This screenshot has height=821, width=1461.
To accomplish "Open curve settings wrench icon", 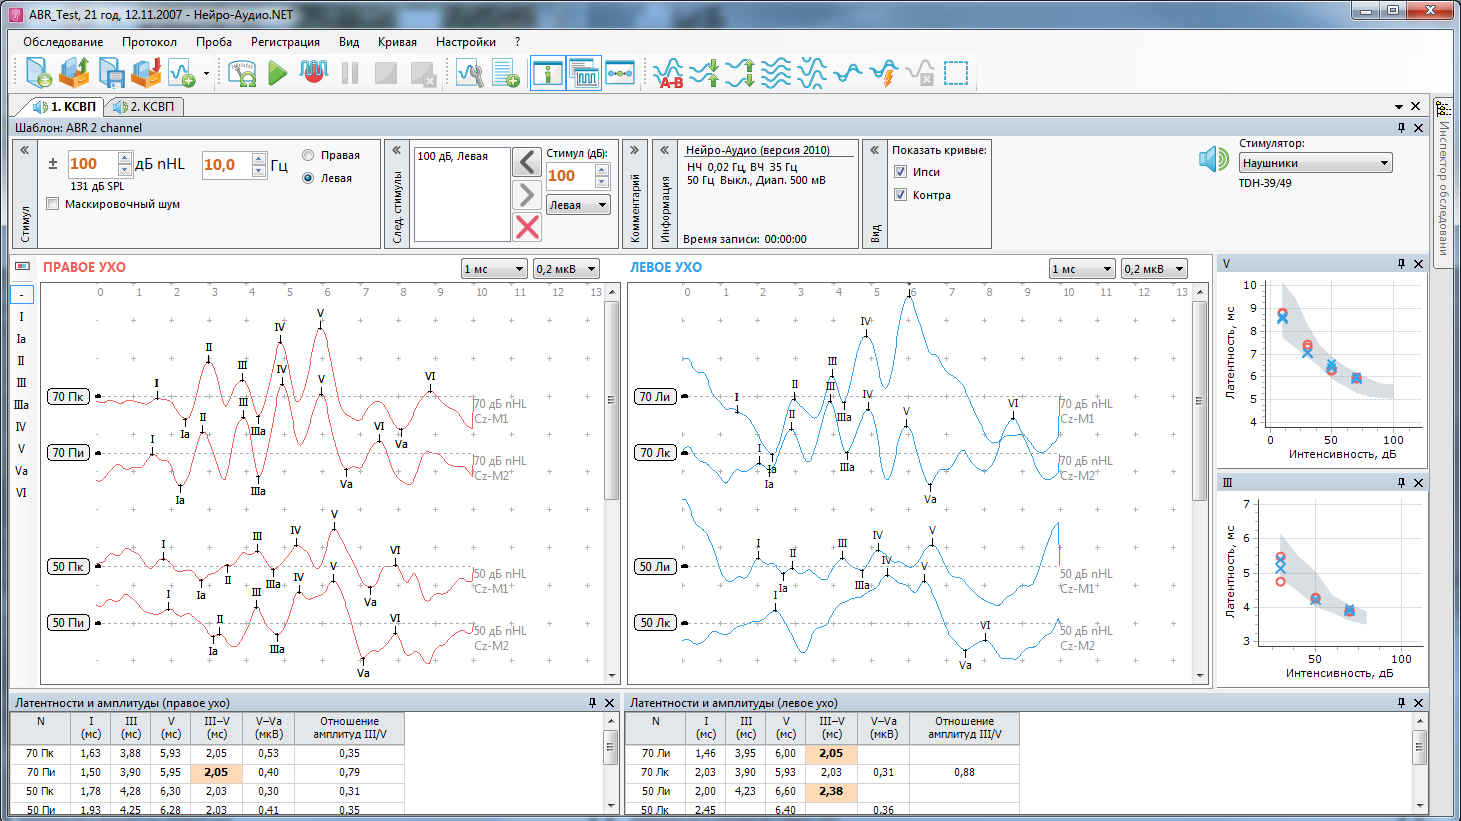I will coord(470,73).
